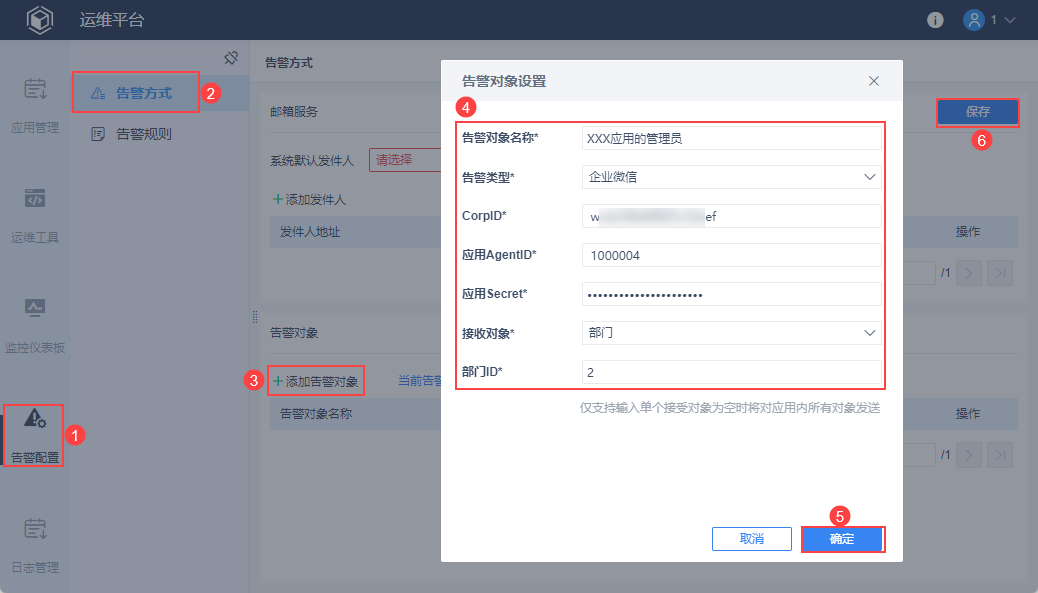
Task: Click the 告警对象 section label
Action: [x=294, y=333]
